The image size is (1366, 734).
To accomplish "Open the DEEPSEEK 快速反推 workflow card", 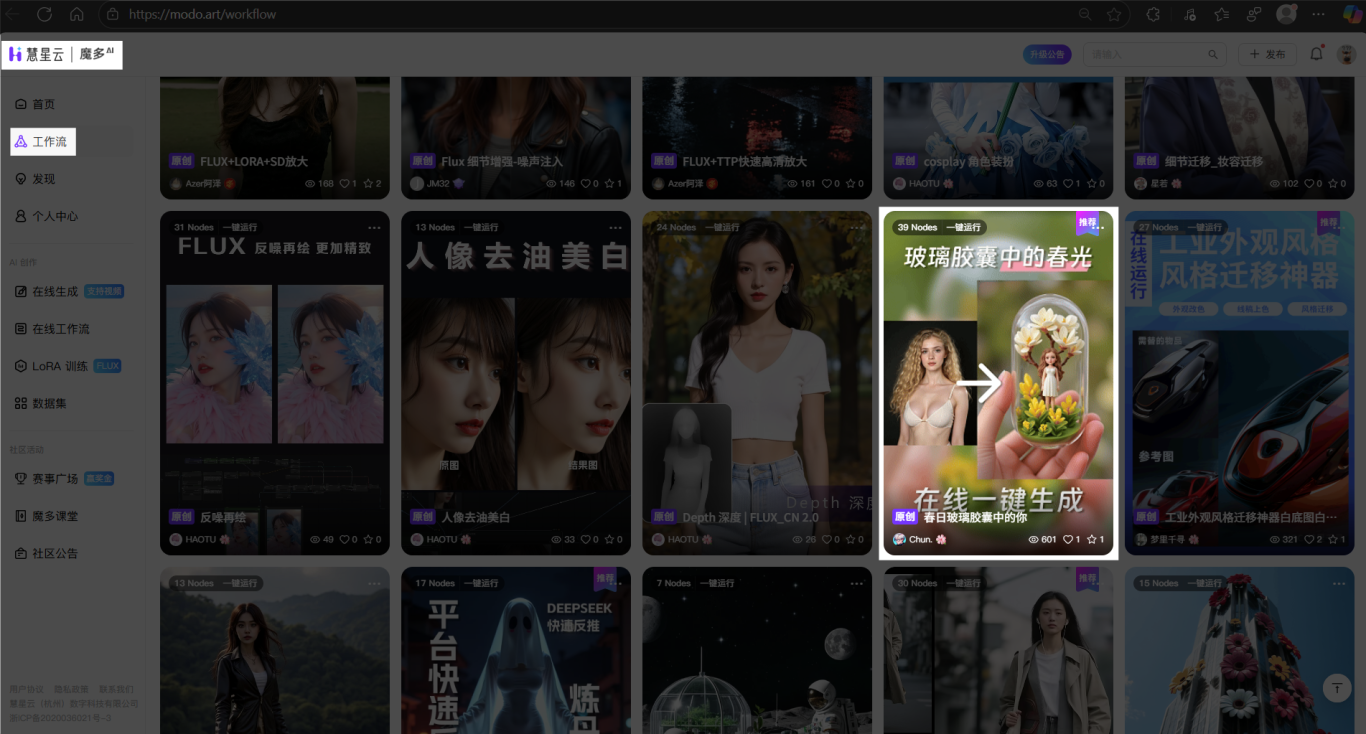I will pyautogui.click(x=516, y=650).
